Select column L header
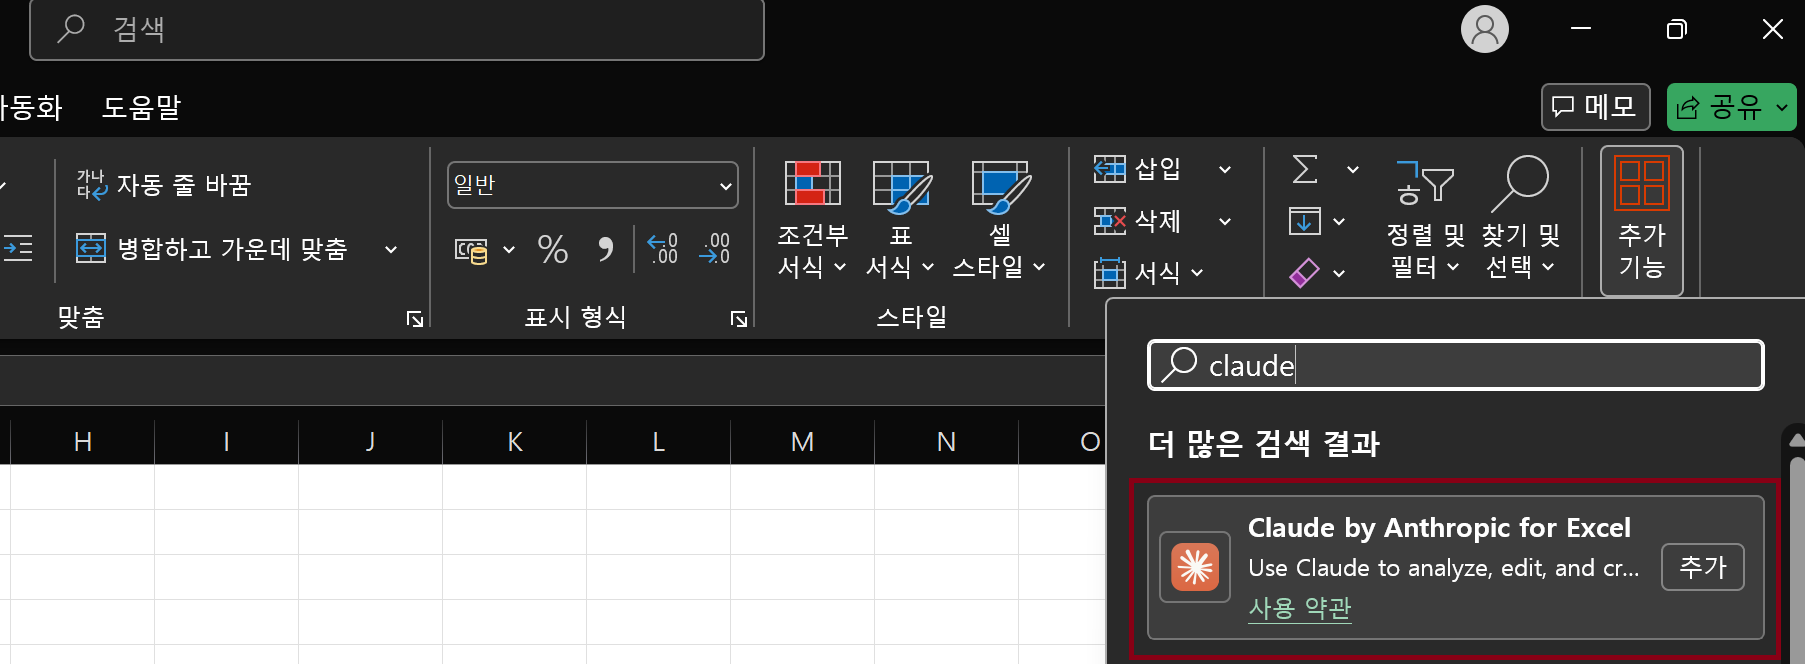Screen dimensions: 1805x664 click(659, 442)
